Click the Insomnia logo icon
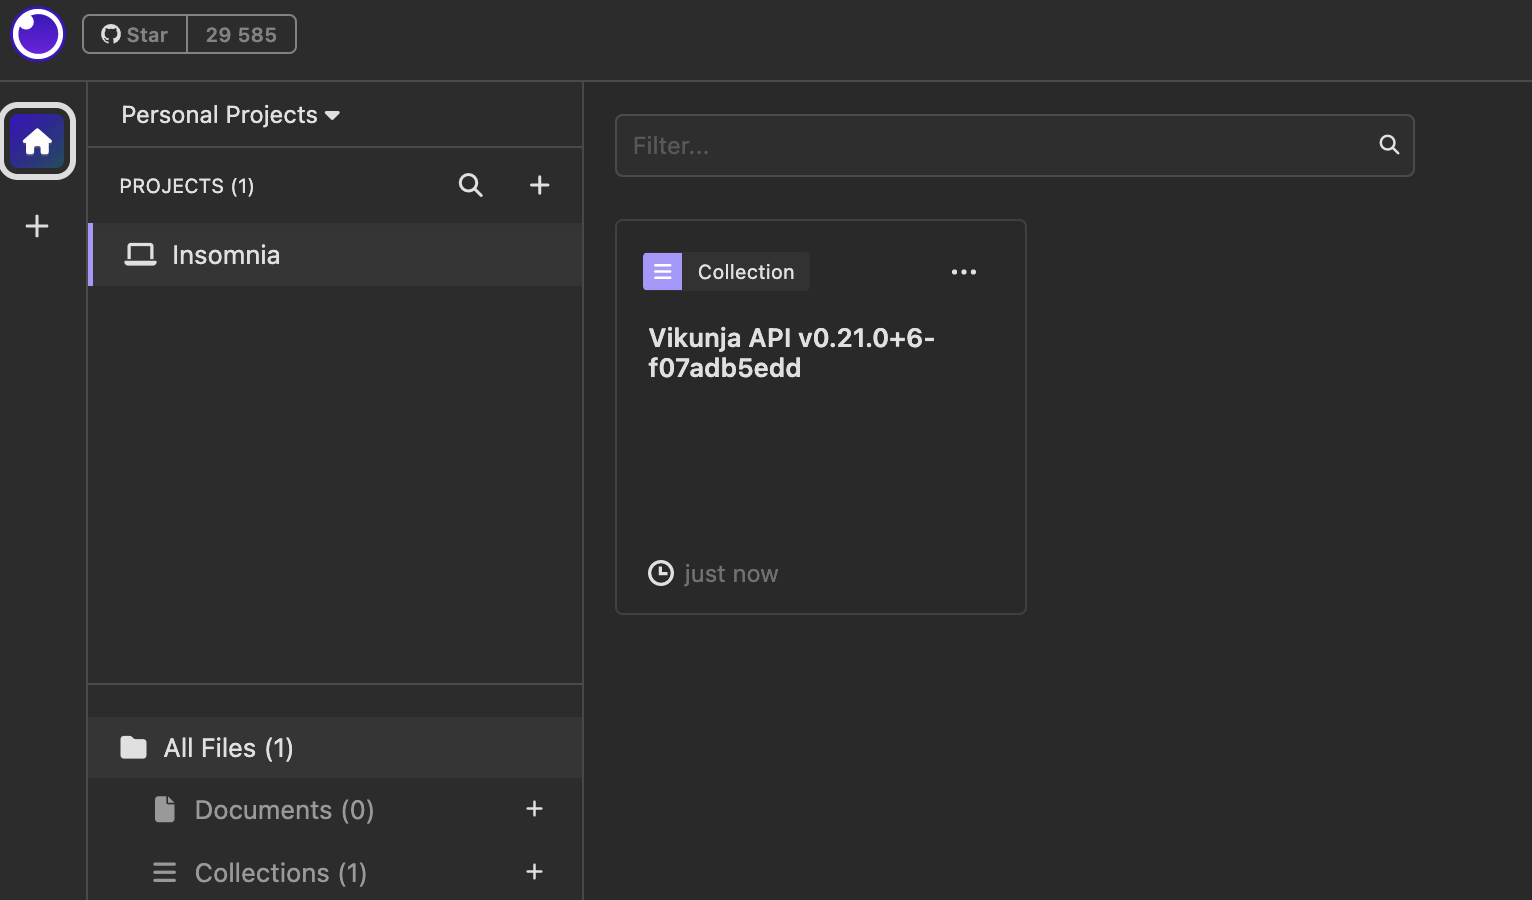Image resolution: width=1532 pixels, height=900 pixels. coord(38,34)
